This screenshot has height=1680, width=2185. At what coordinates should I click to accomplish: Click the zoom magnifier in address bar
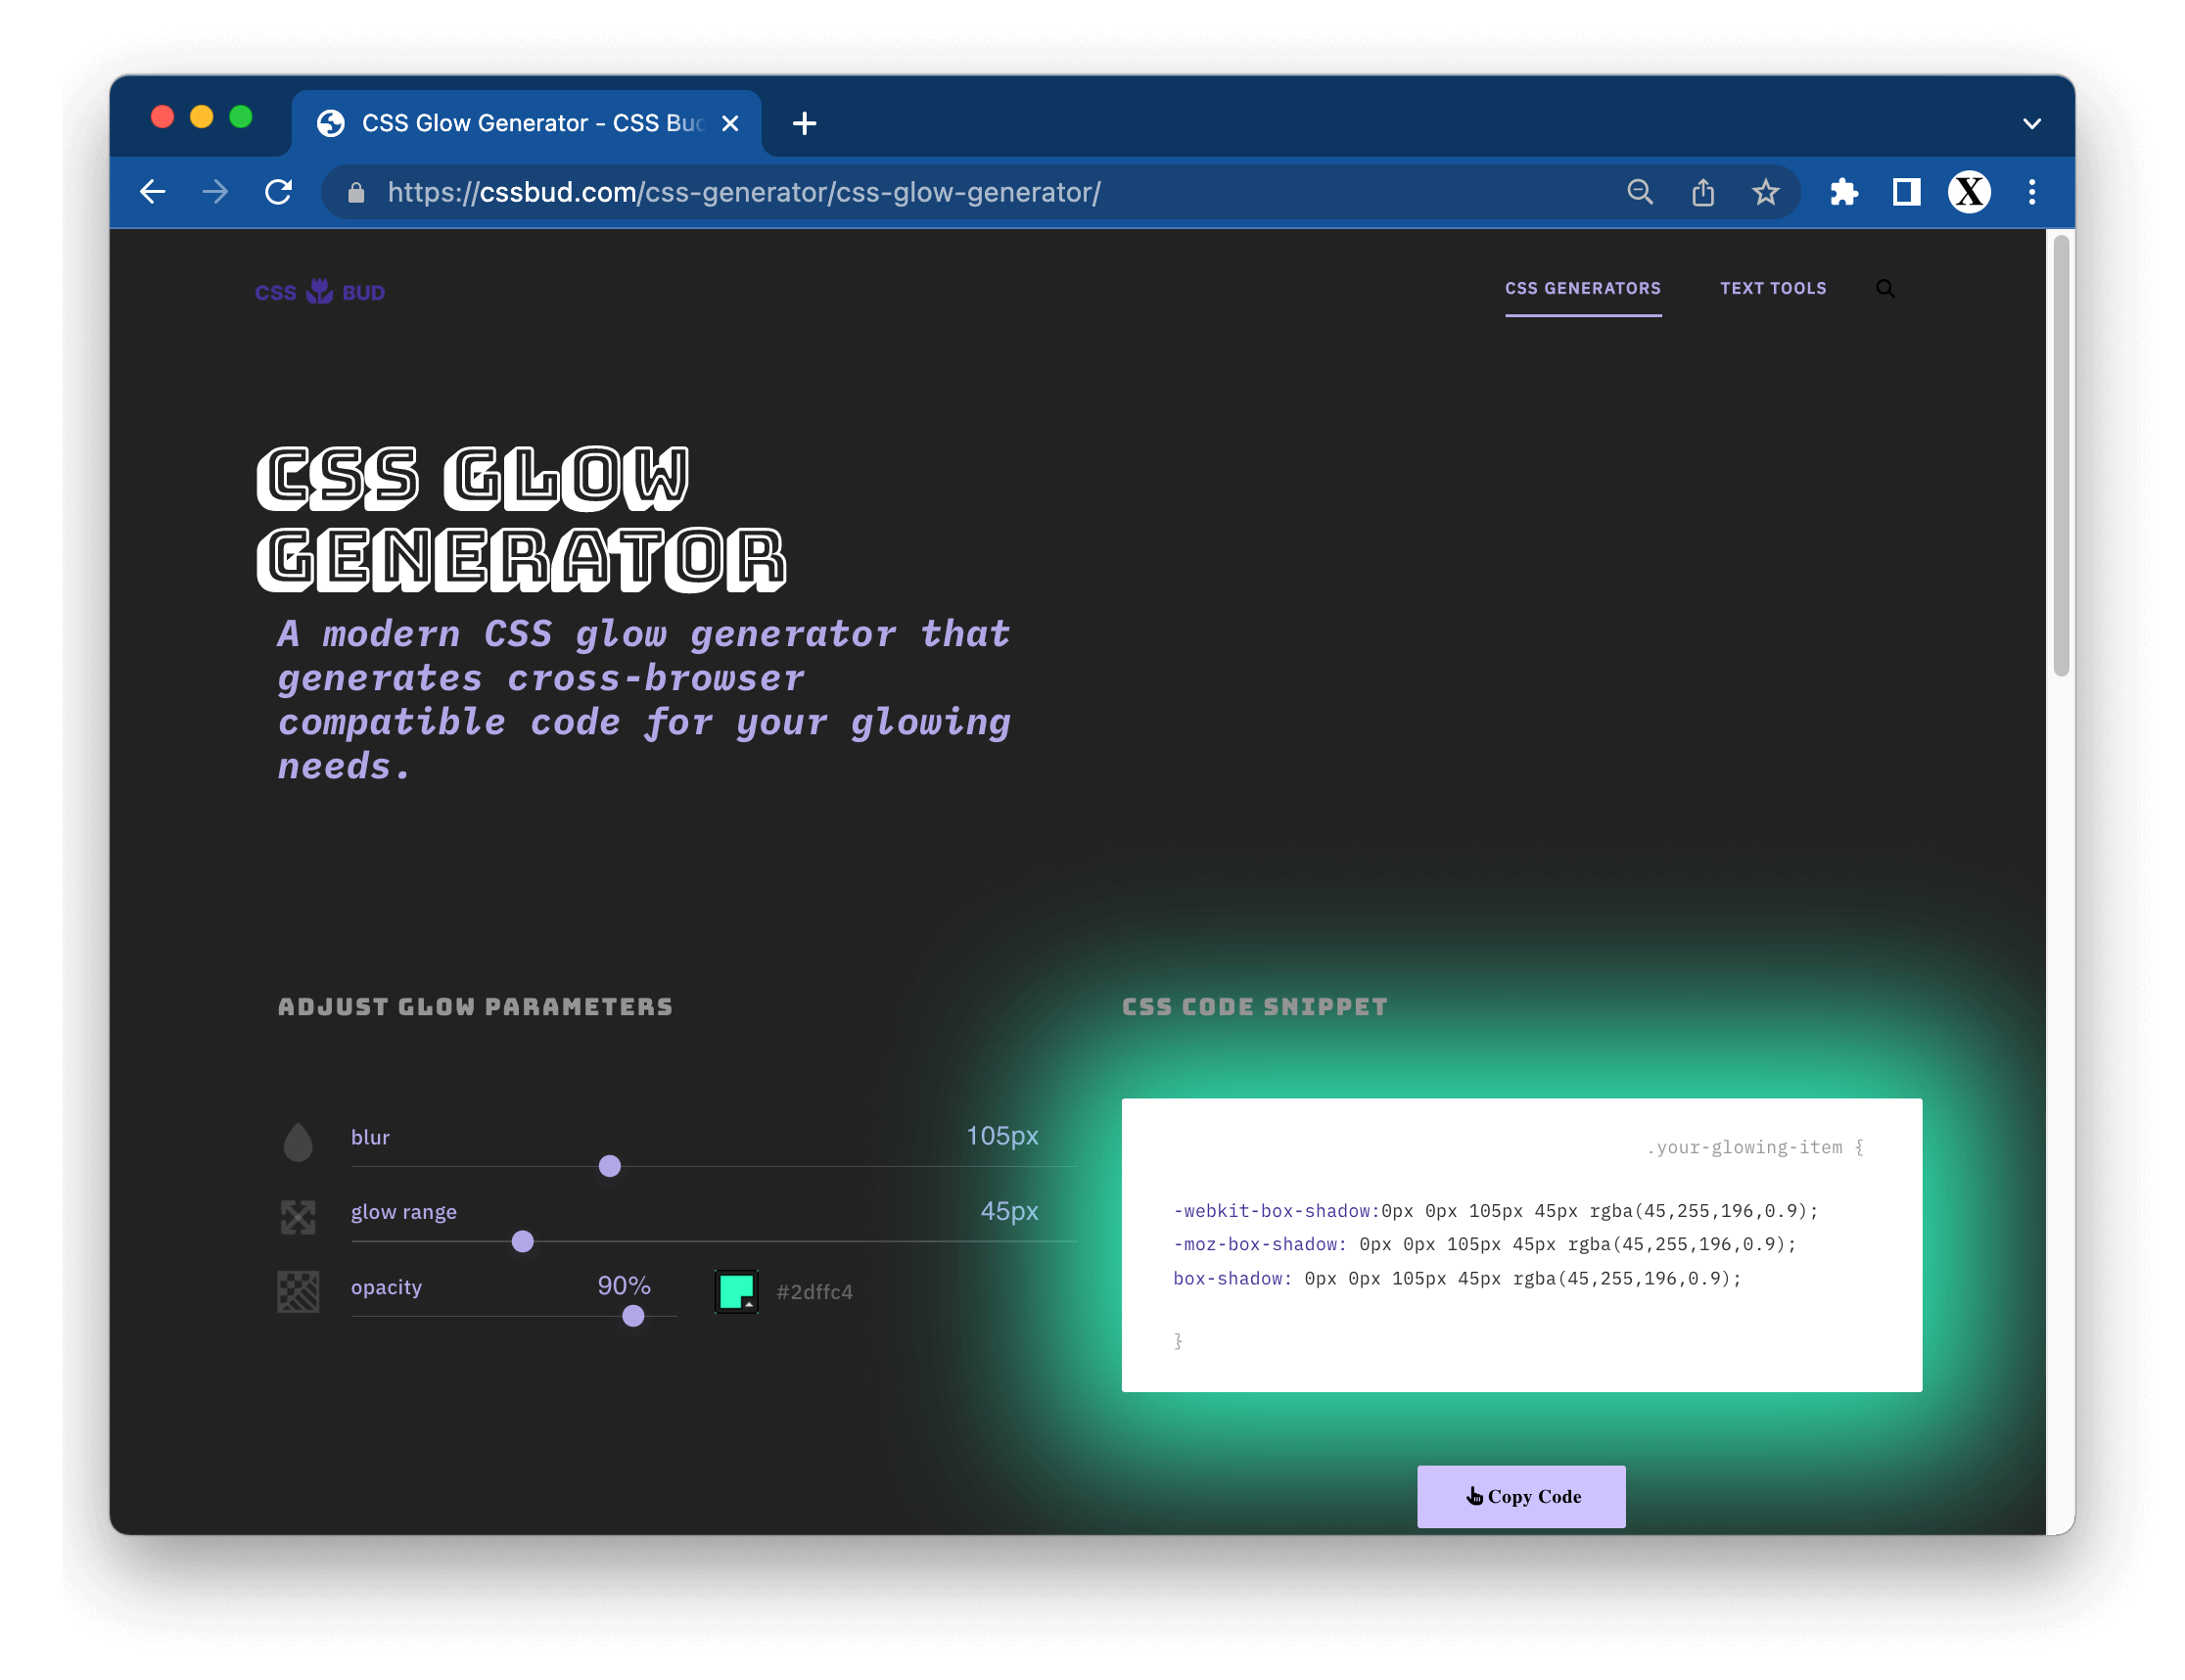[1639, 192]
